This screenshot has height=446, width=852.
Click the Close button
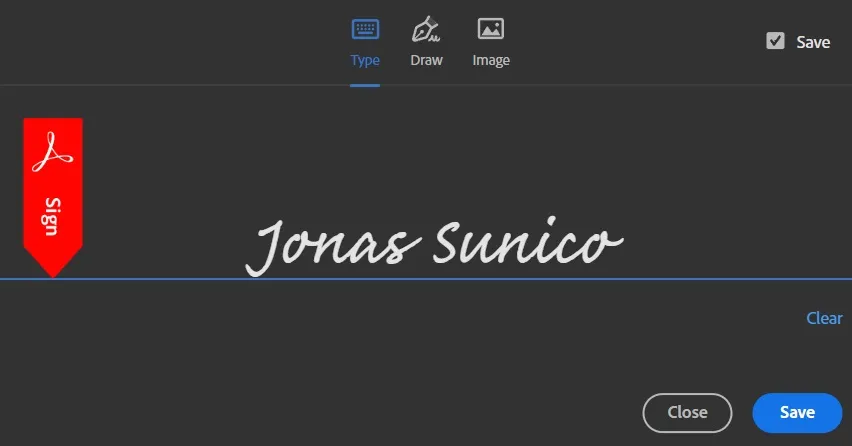[687, 413]
